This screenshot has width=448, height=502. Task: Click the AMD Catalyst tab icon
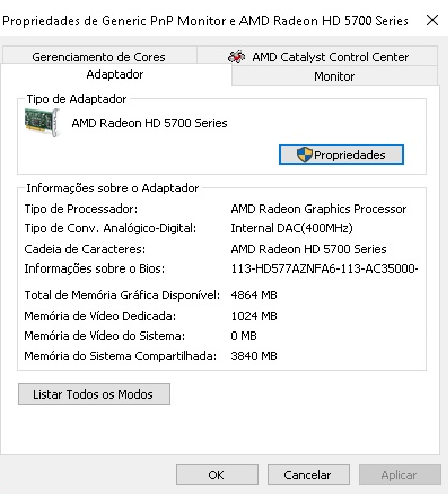click(236, 56)
